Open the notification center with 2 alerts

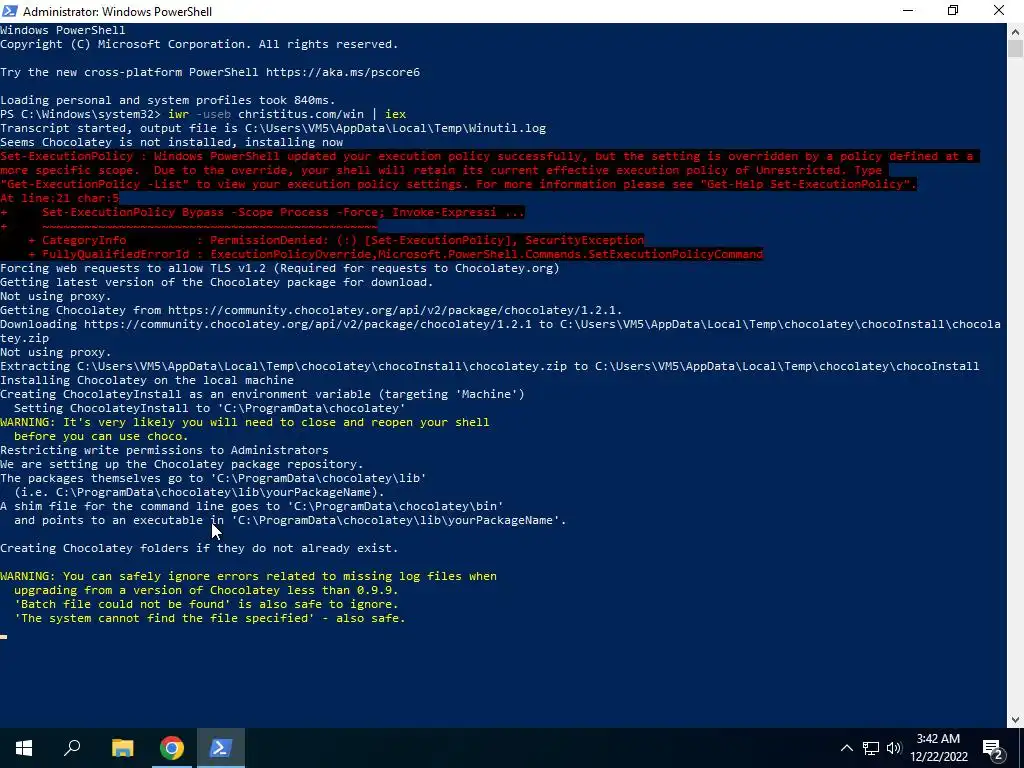[993, 748]
